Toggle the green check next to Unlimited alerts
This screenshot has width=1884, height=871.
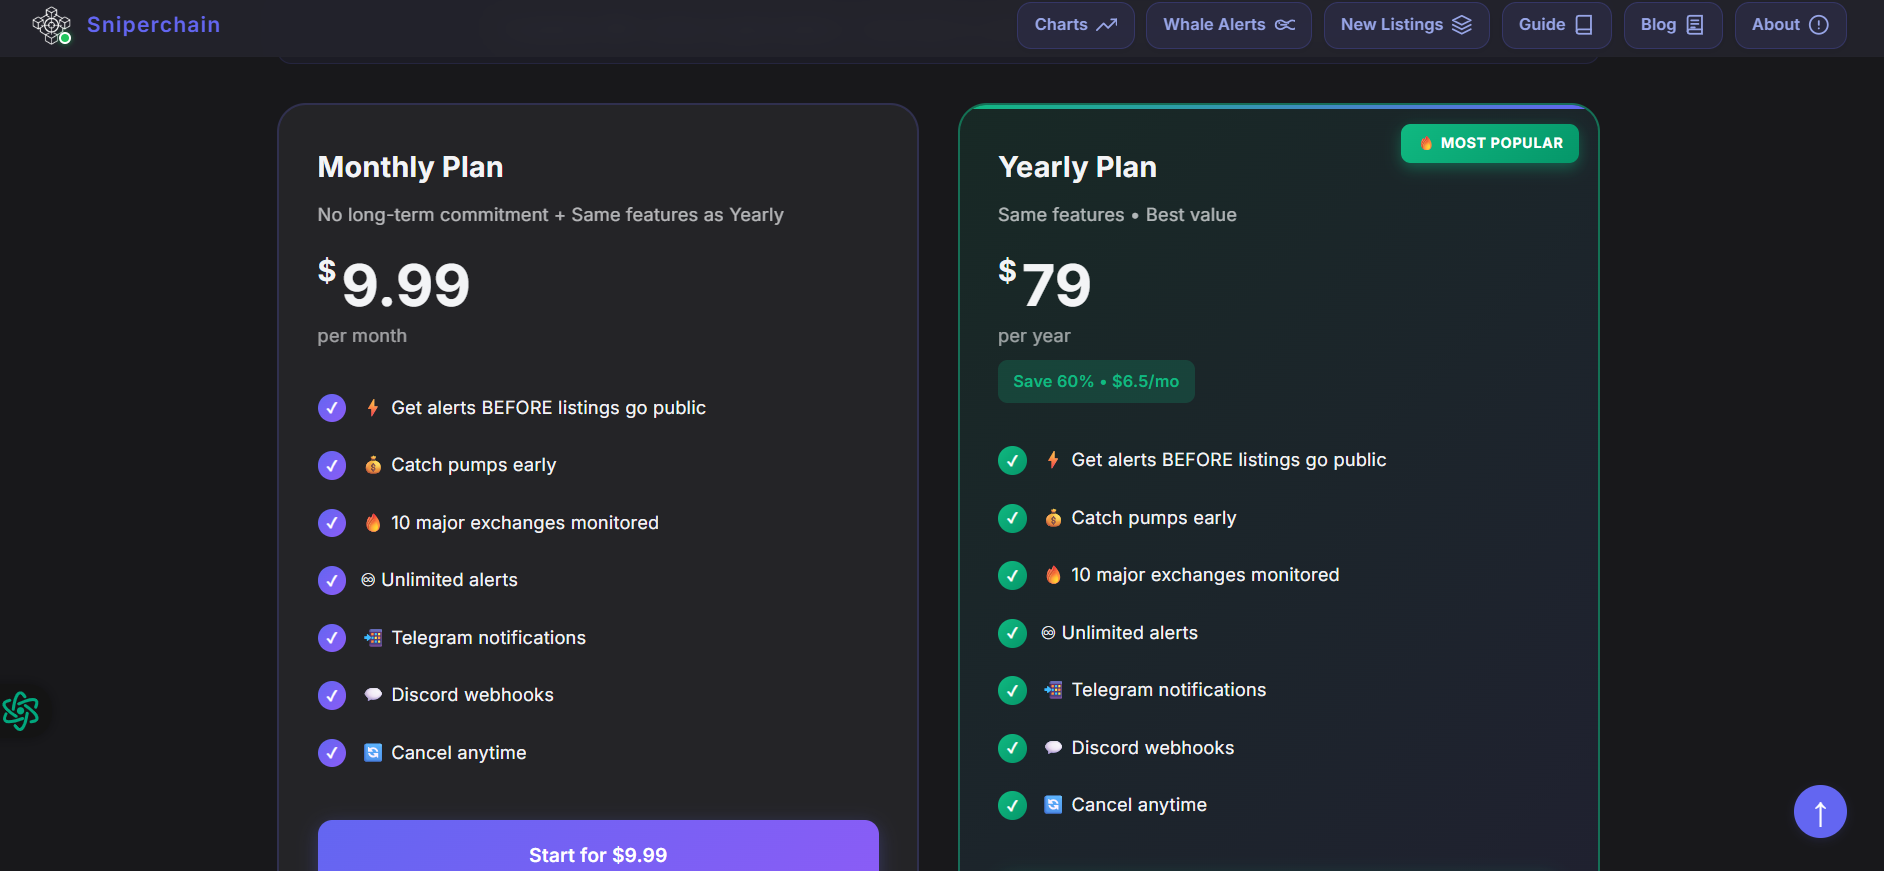click(1012, 633)
